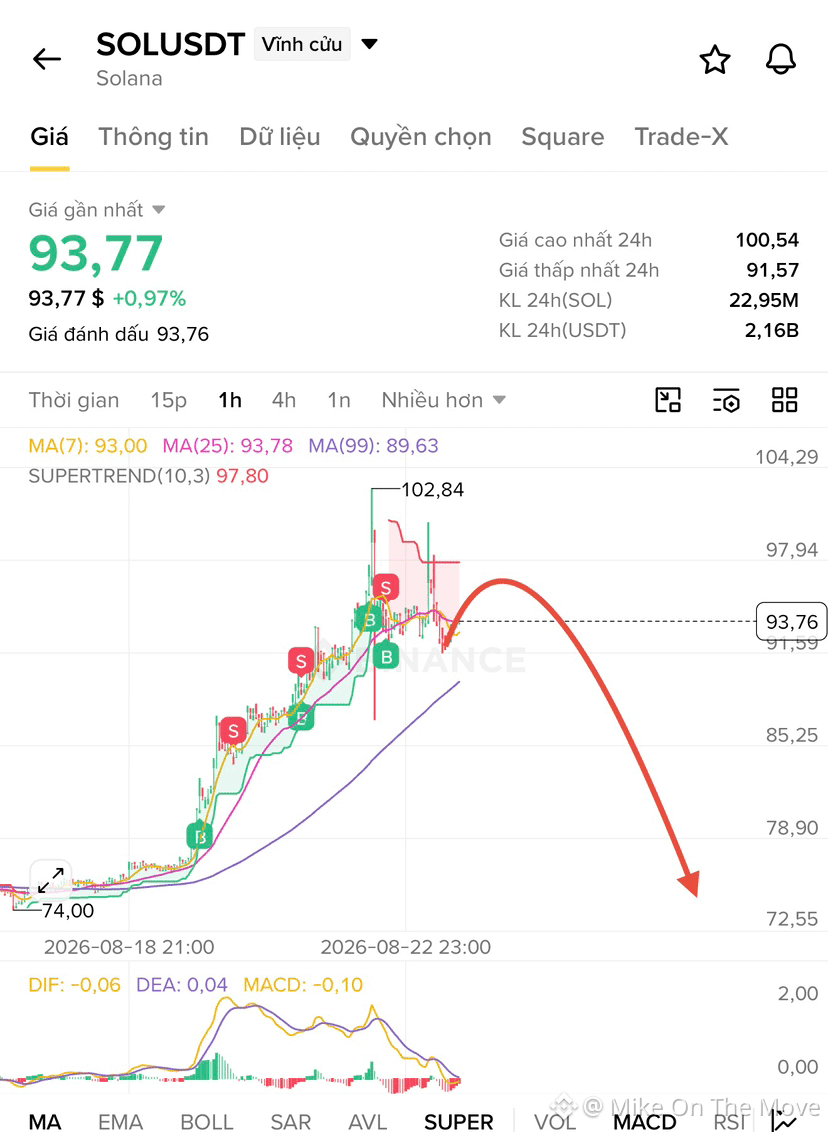Click the large 93,77 last price
Image resolution: width=828 pixels, height=1132 pixels.
[96, 253]
